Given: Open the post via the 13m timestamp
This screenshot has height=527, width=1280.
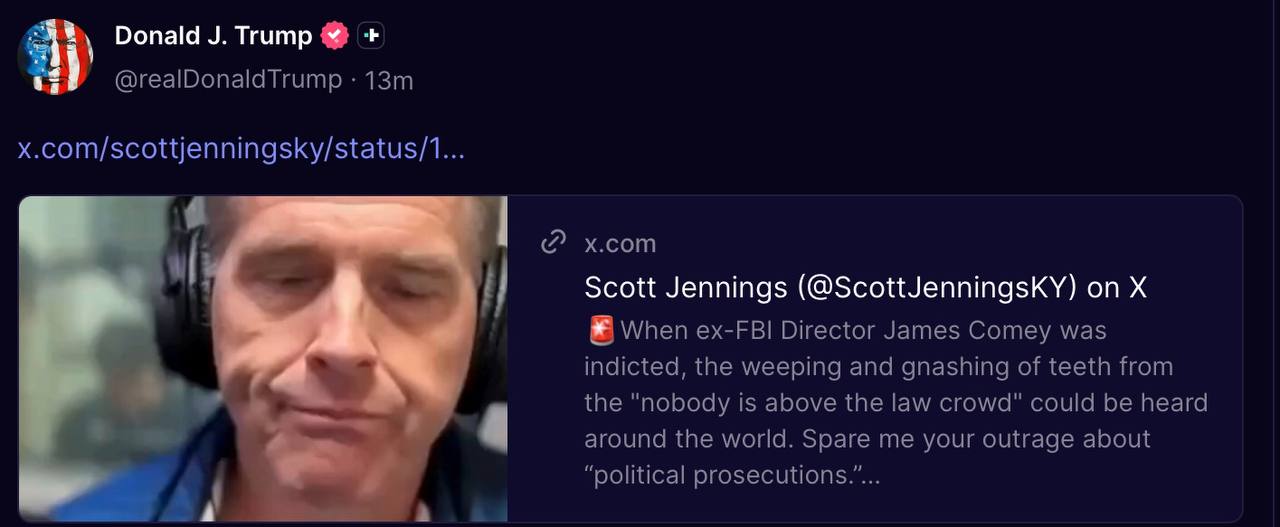Looking at the screenshot, I should pos(389,80).
